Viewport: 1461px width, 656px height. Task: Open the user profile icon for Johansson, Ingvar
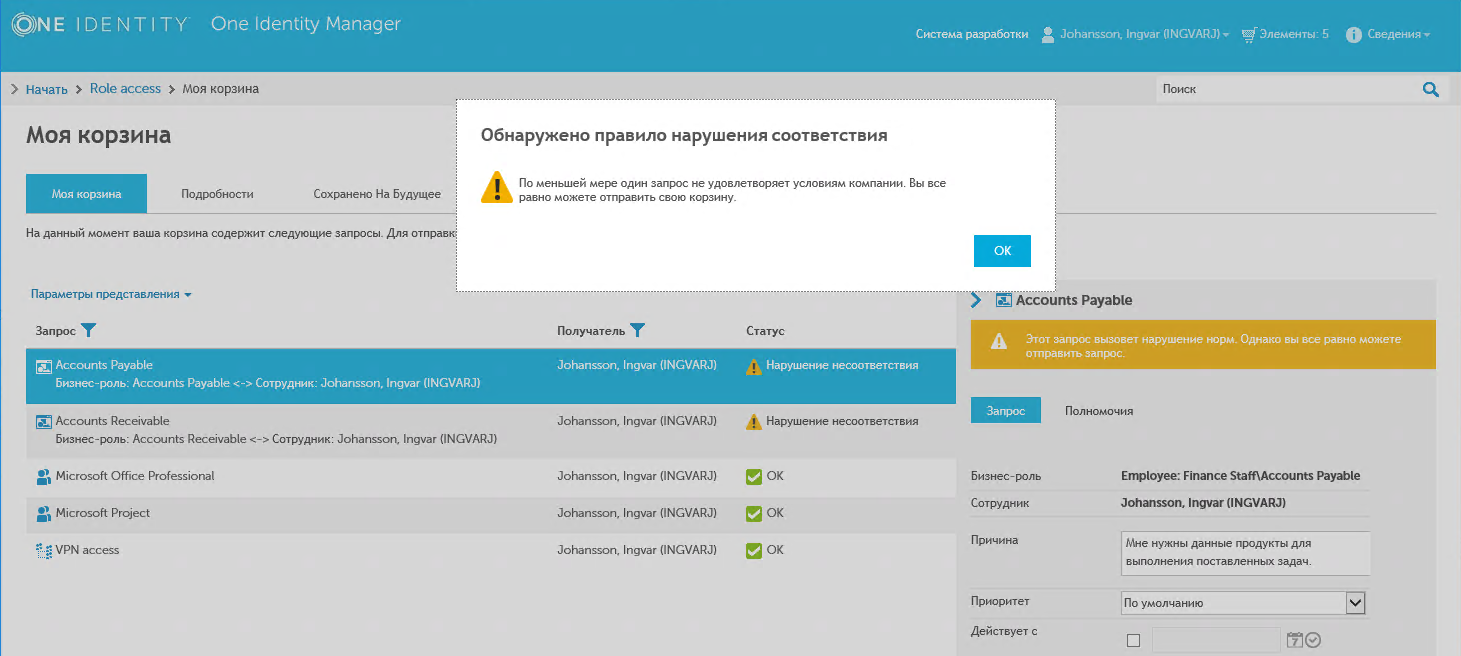click(x=1048, y=34)
